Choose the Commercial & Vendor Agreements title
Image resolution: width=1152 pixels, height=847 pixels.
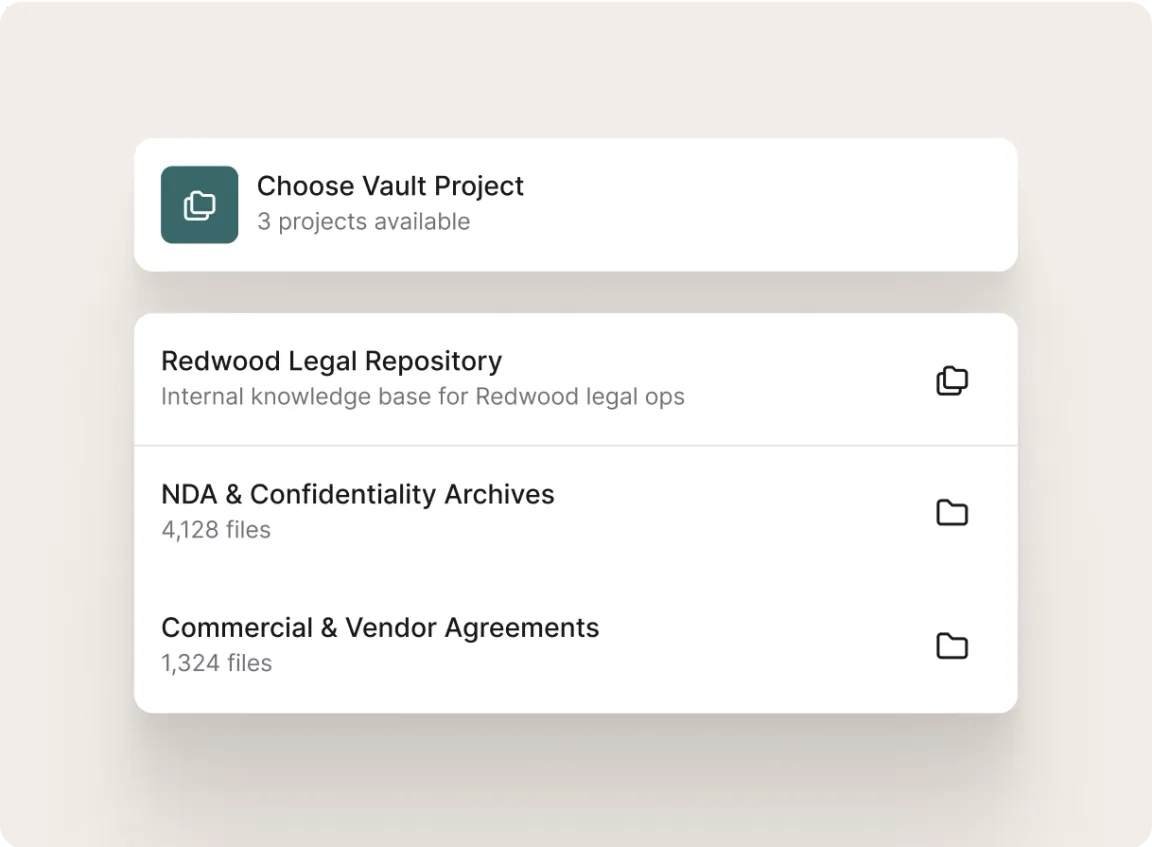[x=380, y=627]
